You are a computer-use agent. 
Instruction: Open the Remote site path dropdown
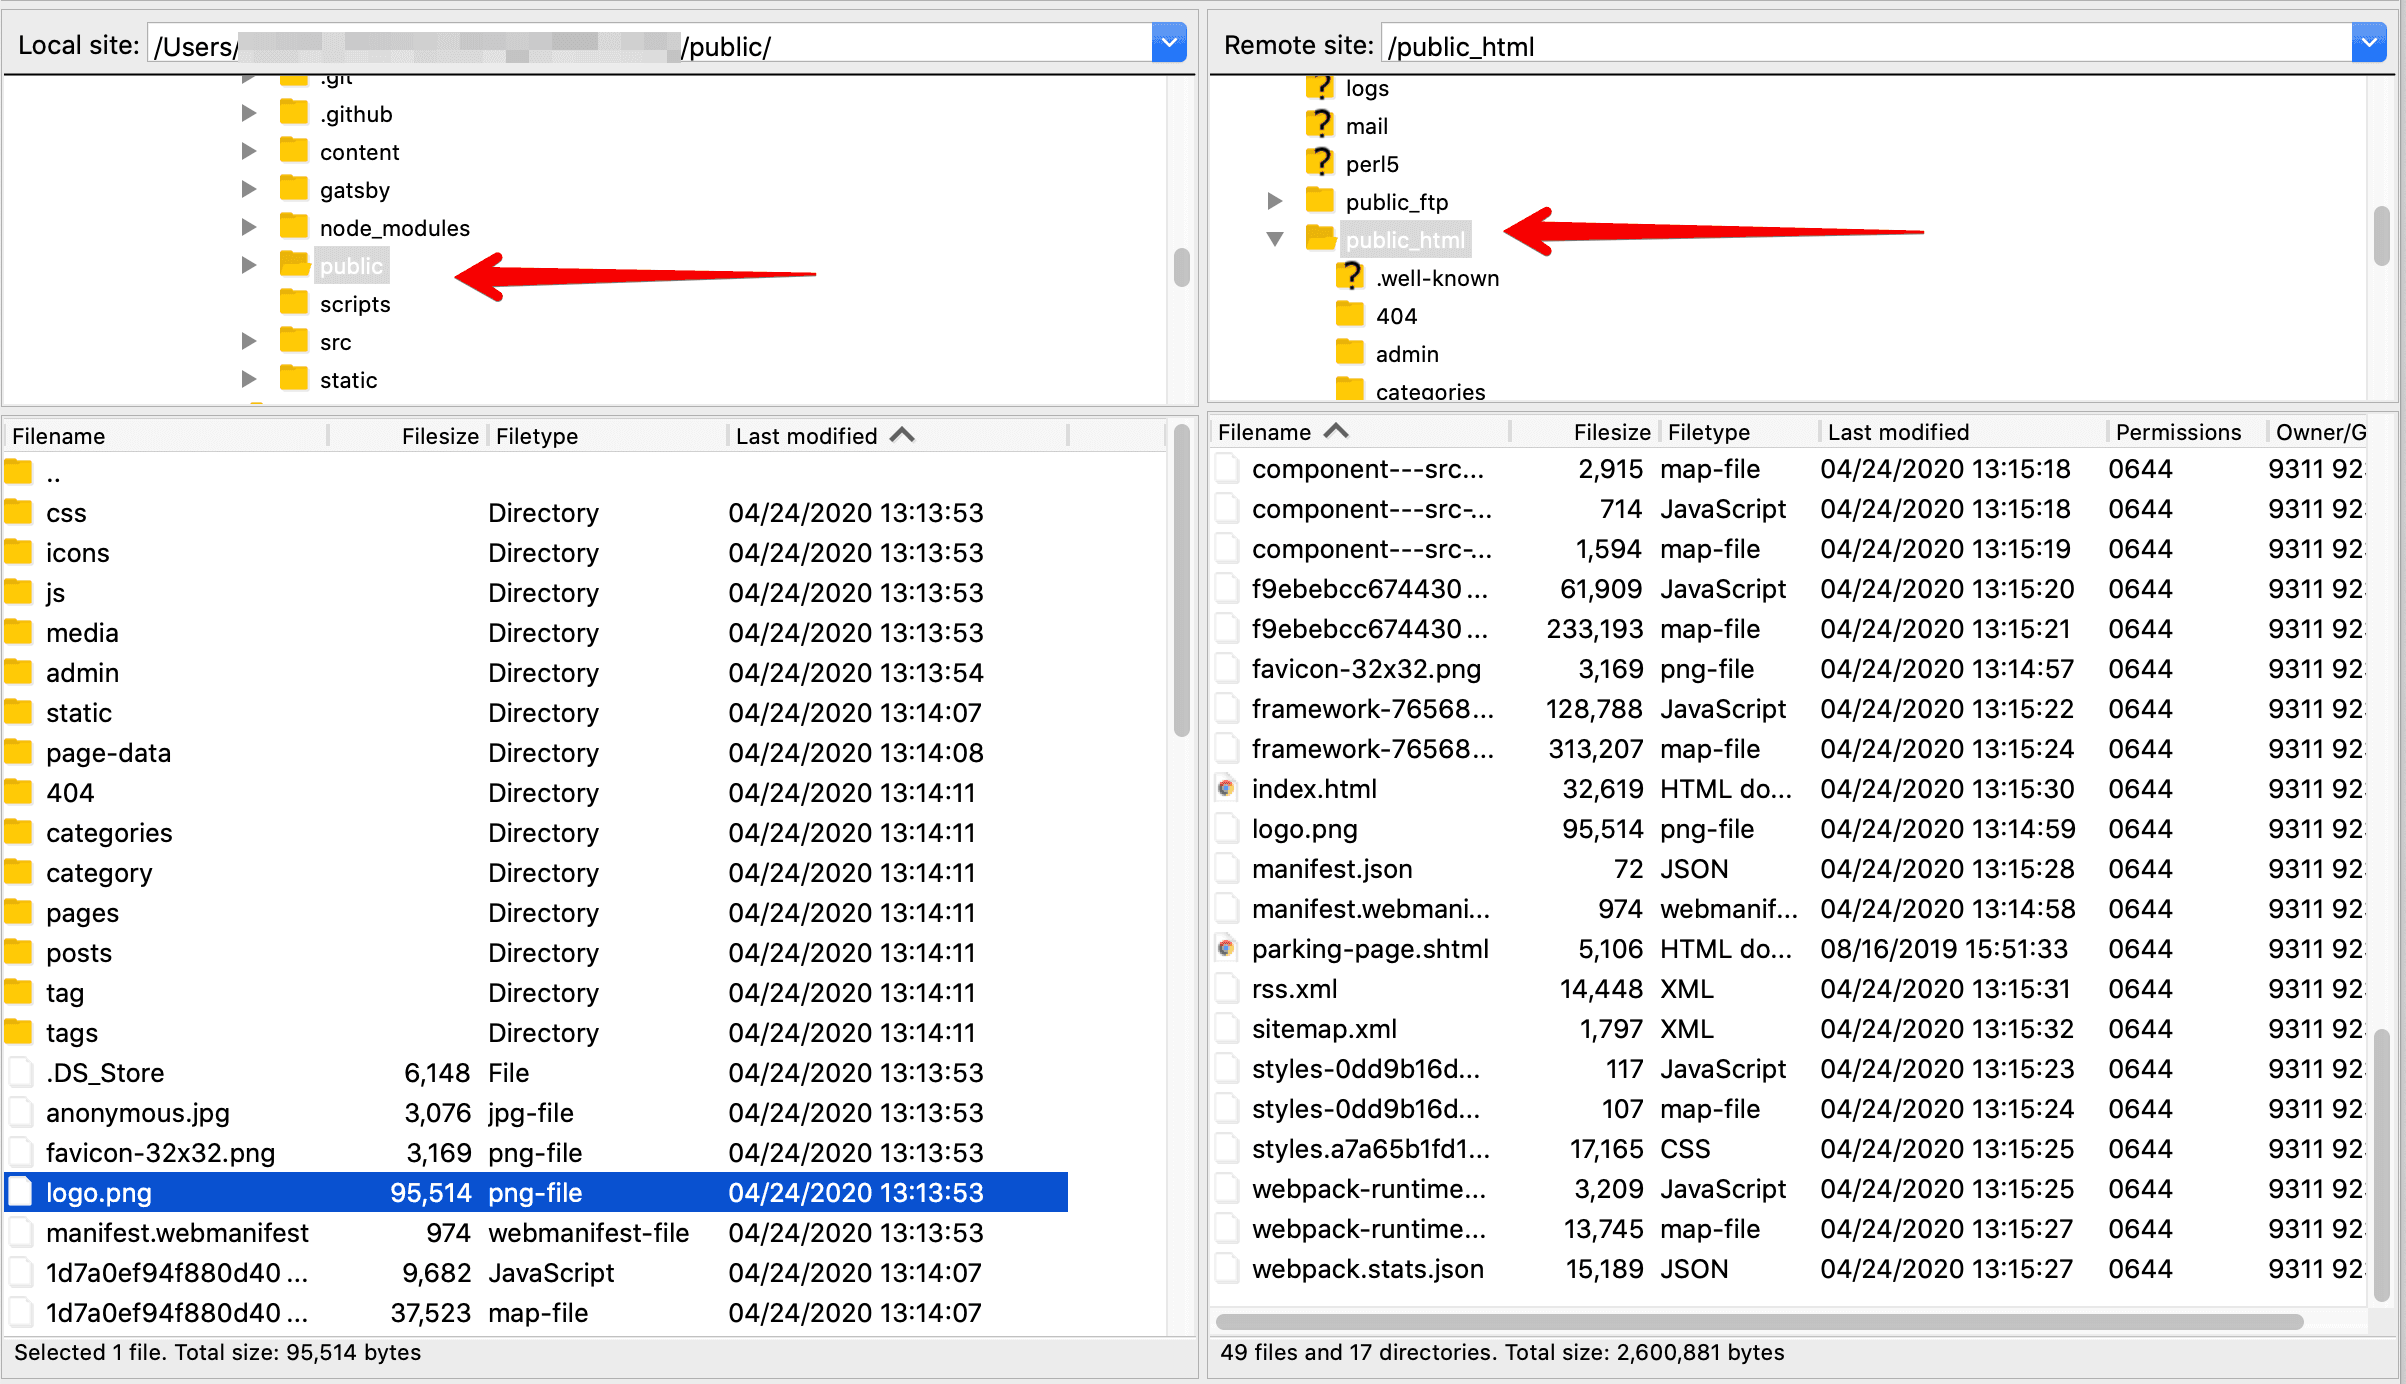[x=2368, y=43]
